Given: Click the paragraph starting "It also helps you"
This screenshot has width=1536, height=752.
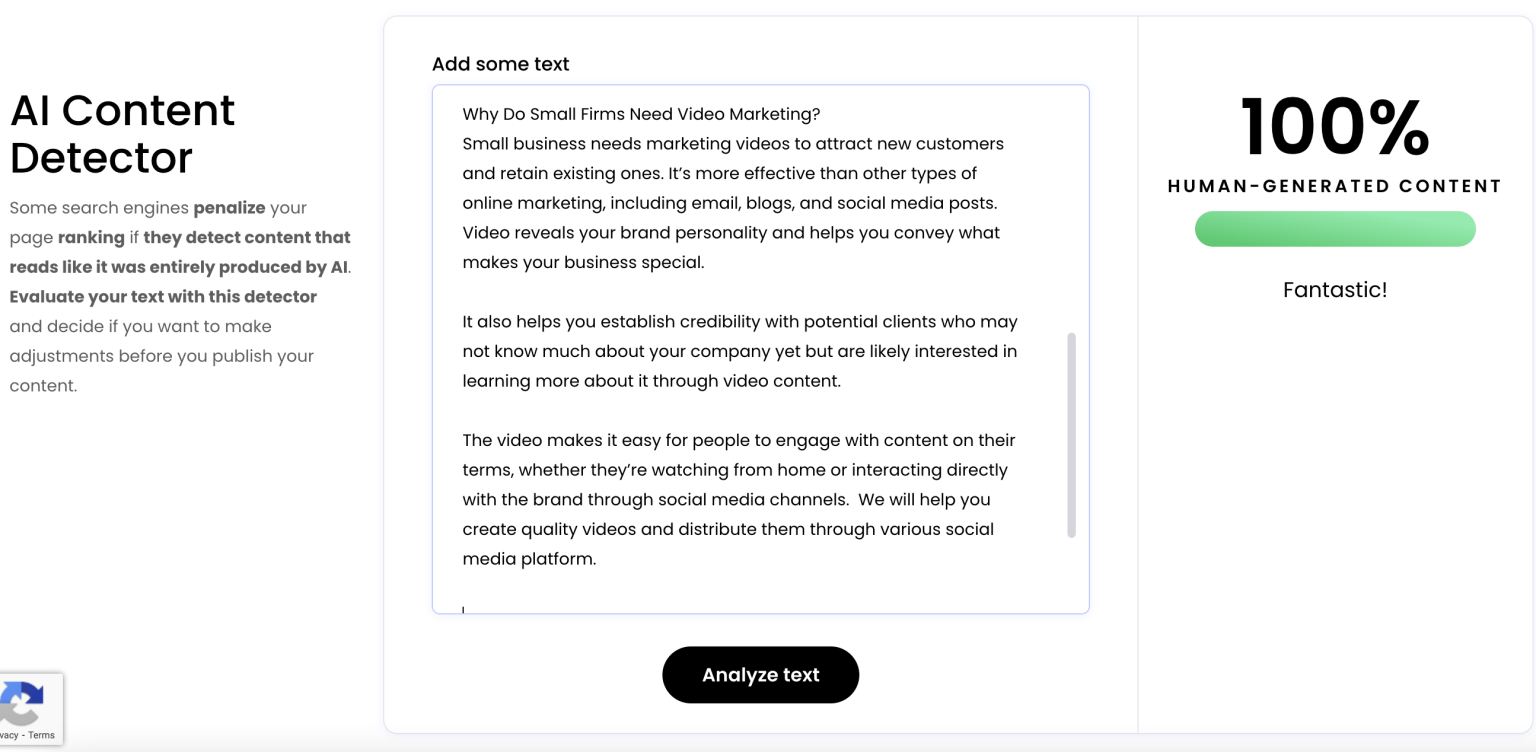Looking at the screenshot, I should coord(739,351).
